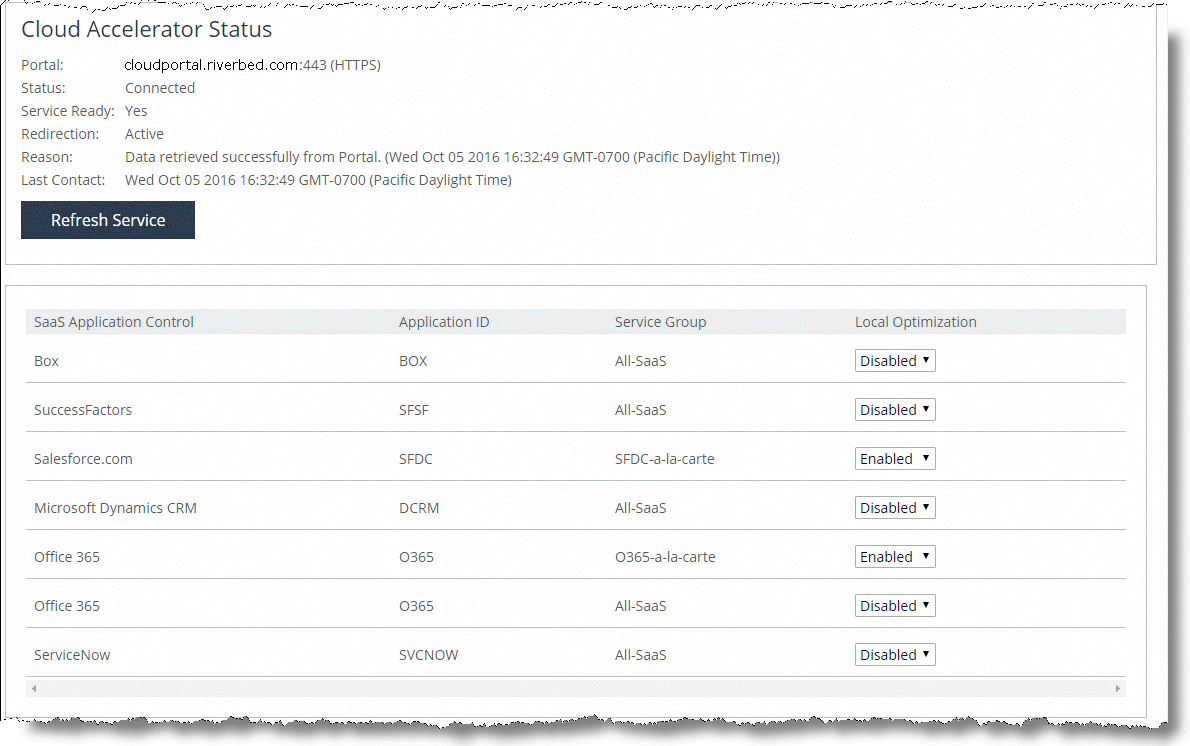Open Local Optimization dropdown for Salesforce.com
Screen dimensions: 1190x746
point(895,458)
